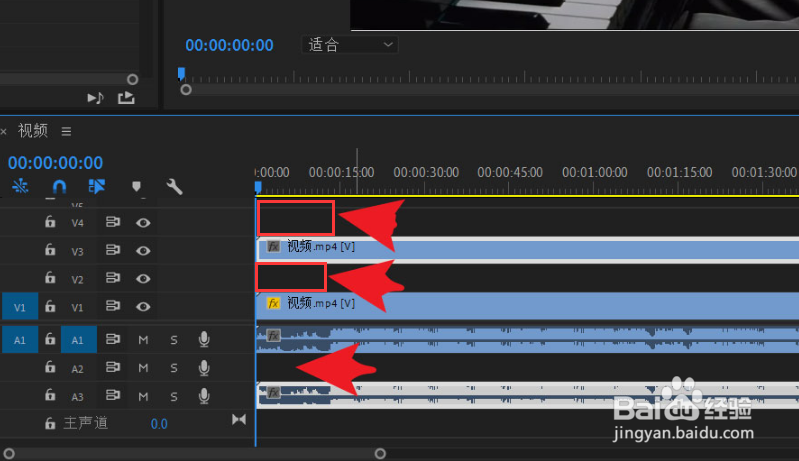The height and width of the screenshot is (461, 799).
Task: Solo track A2
Action: coord(174,368)
